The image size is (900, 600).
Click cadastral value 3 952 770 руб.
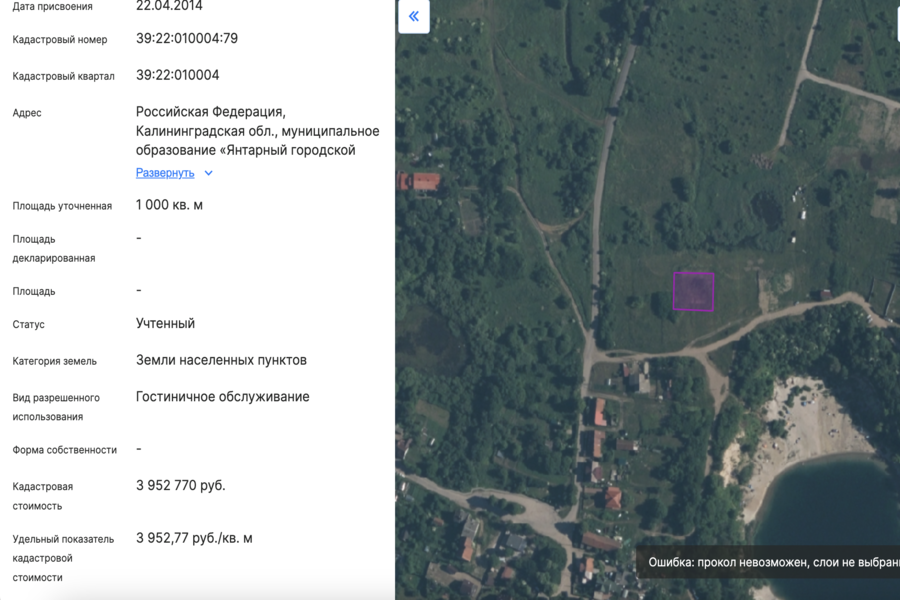pos(181,486)
